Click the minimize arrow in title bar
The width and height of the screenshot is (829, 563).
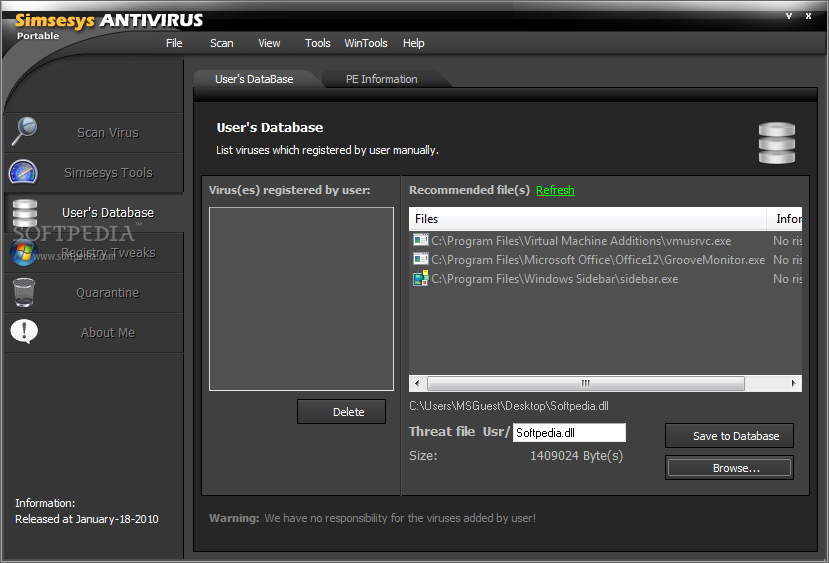point(789,16)
